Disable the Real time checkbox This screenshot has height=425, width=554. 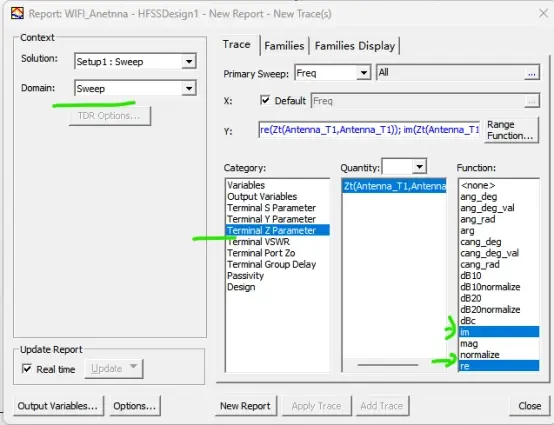coord(27,369)
